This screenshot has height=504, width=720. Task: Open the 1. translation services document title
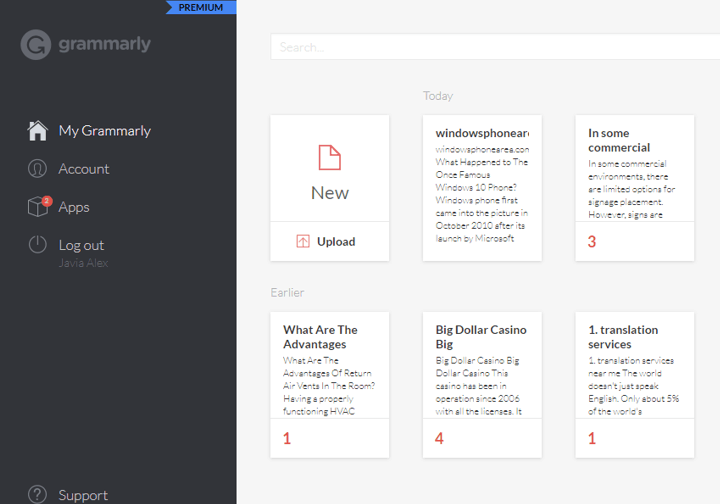click(623, 337)
